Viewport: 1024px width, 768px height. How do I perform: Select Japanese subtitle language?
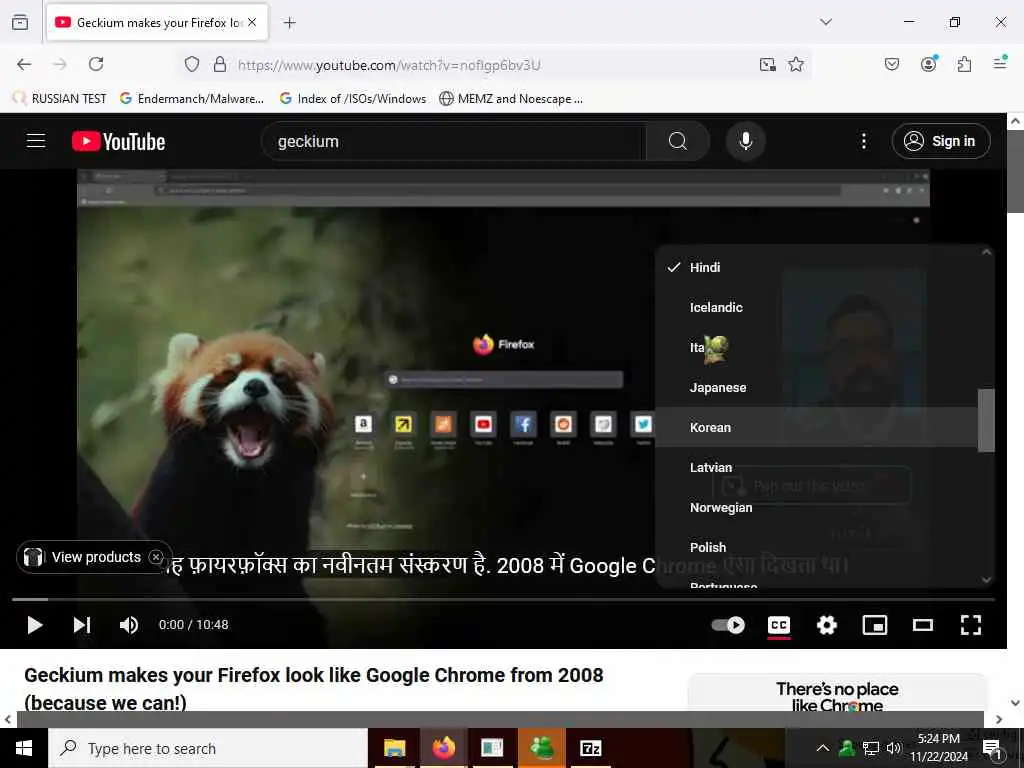[x=816, y=387]
